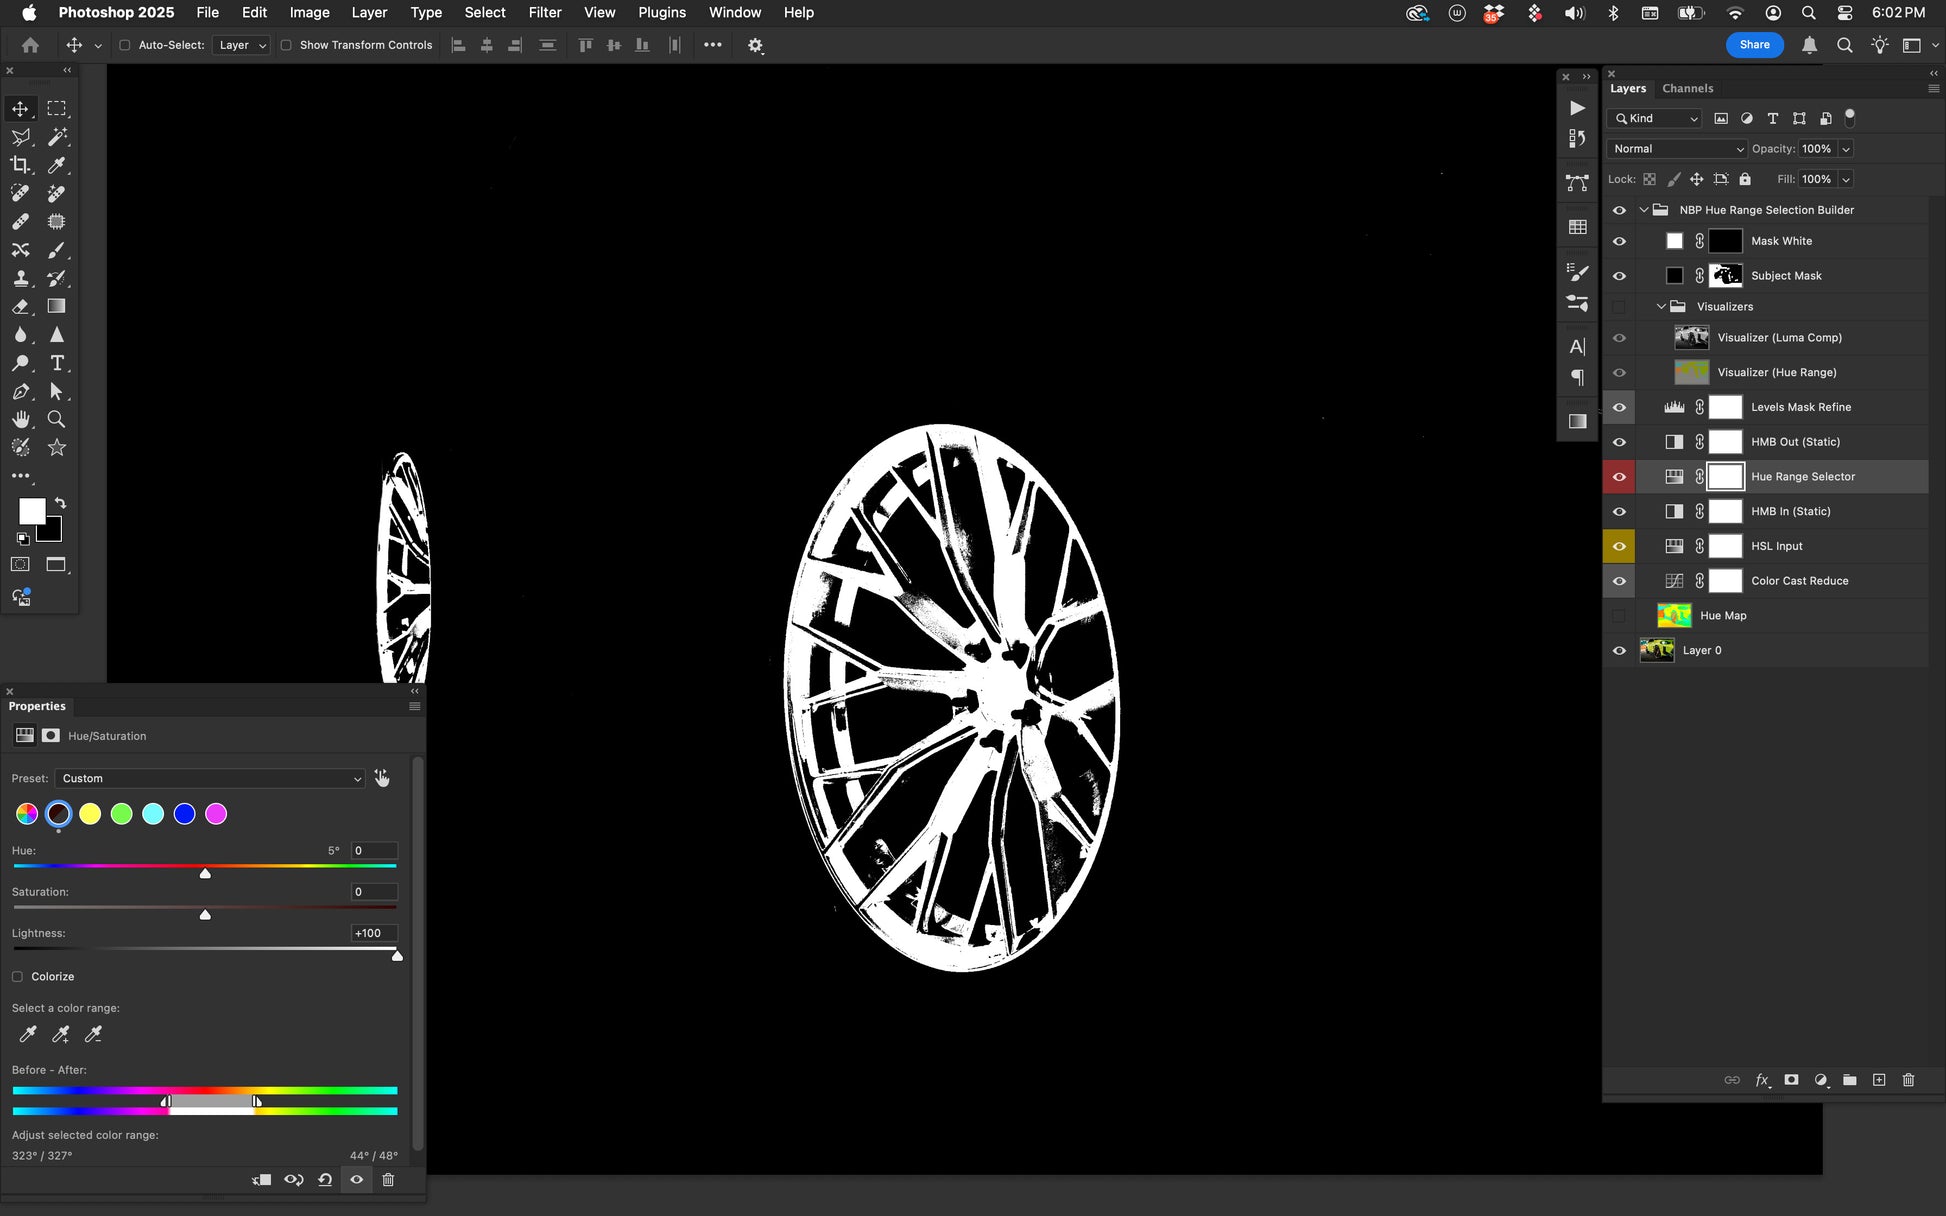This screenshot has width=1946, height=1216.
Task: Select the Eyedropper tool in toolbar
Action: coord(57,165)
